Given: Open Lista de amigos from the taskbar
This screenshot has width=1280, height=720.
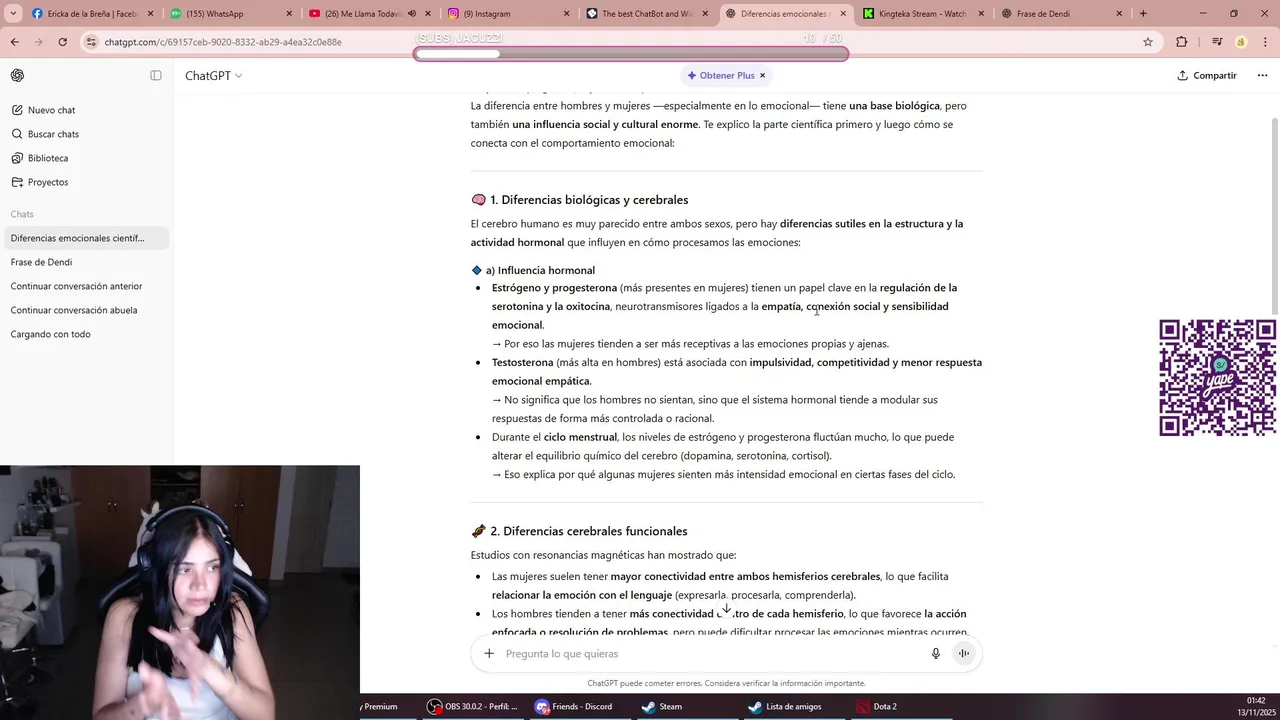Looking at the screenshot, I should [785, 707].
